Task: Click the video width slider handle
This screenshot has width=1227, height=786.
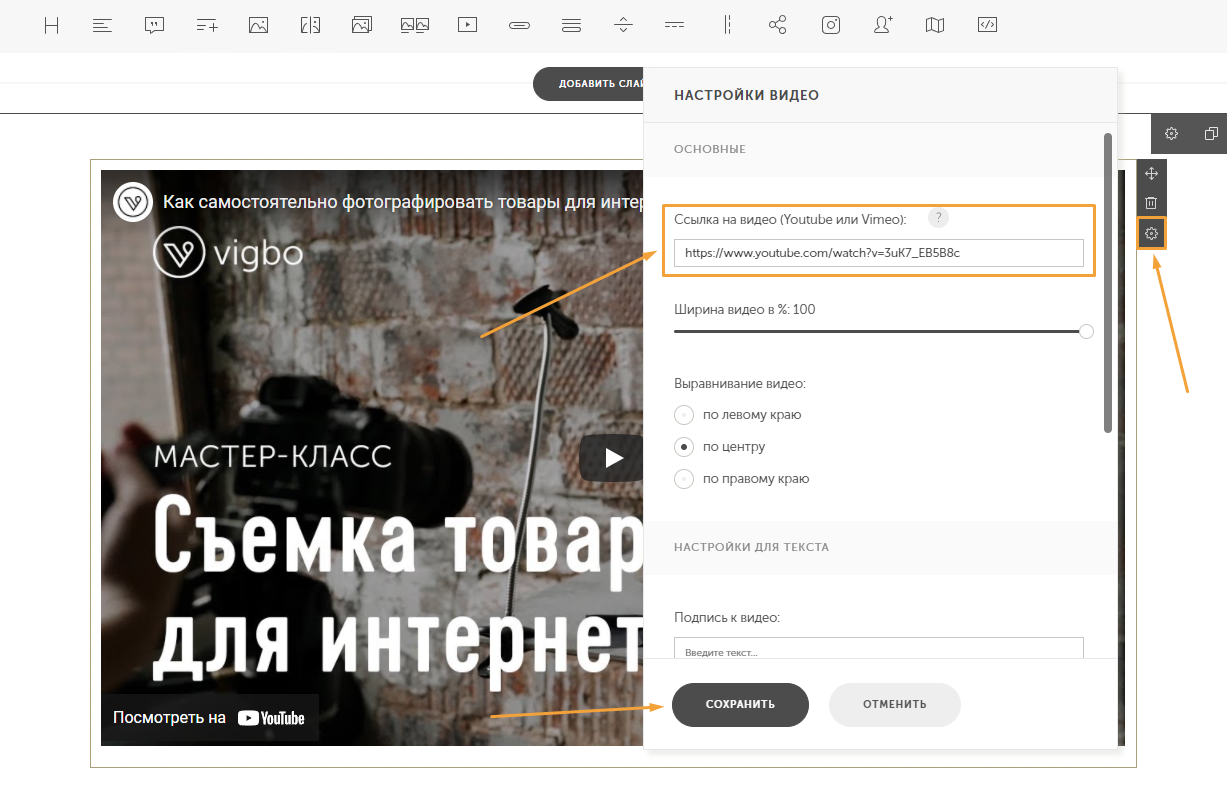Action: [1086, 332]
